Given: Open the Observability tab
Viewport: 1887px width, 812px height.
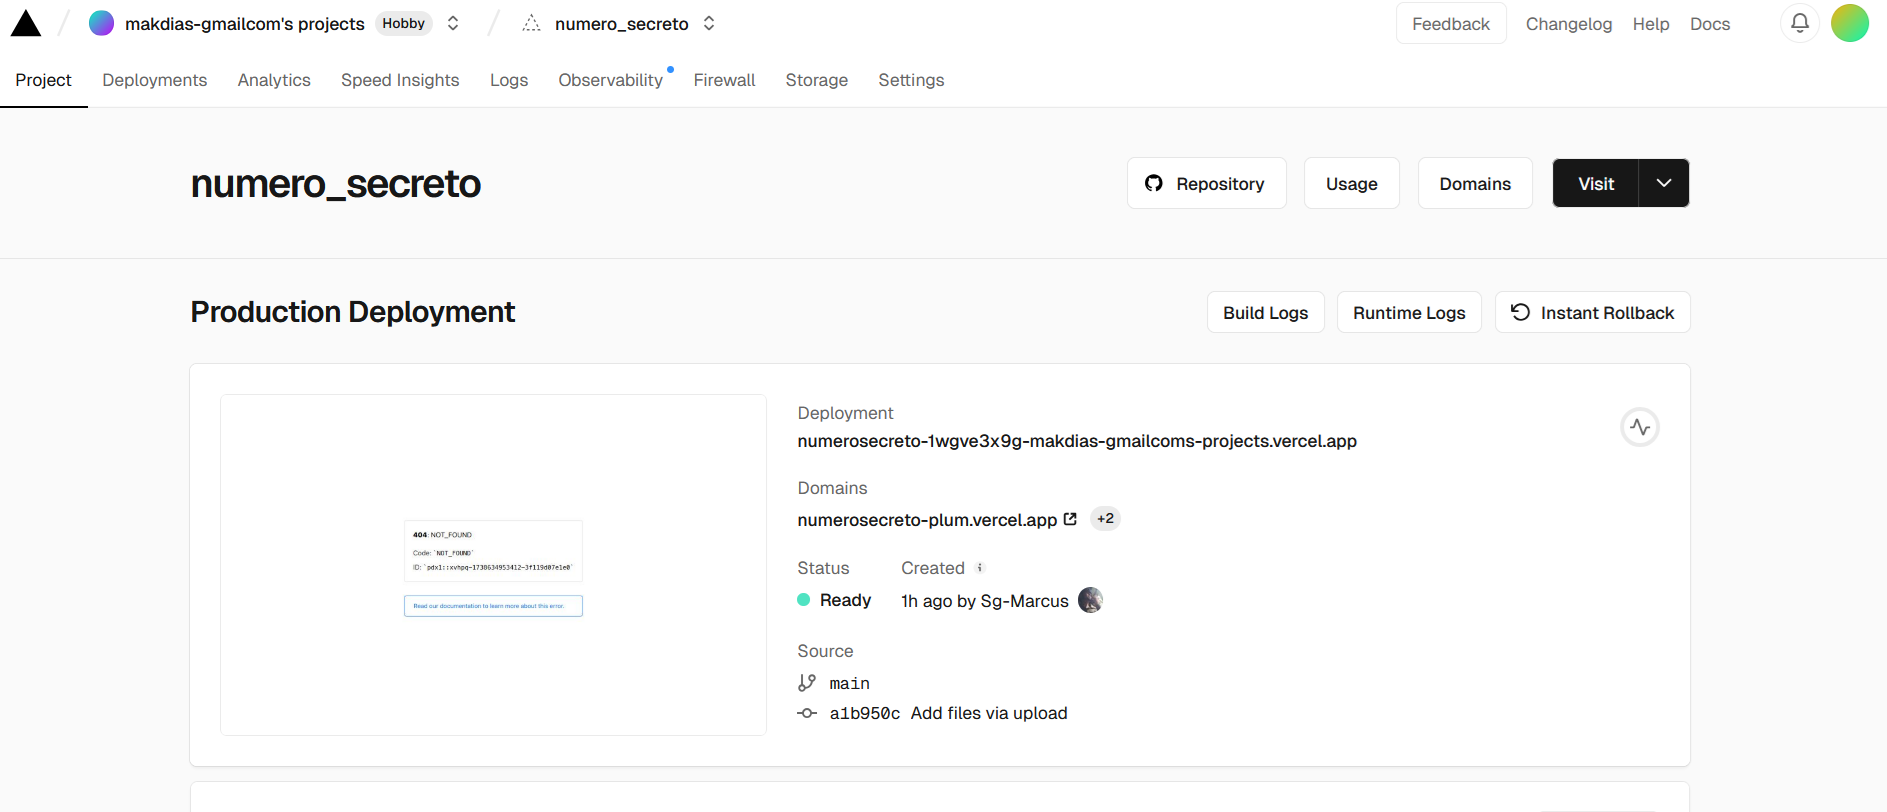Looking at the screenshot, I should pos(611,80).
